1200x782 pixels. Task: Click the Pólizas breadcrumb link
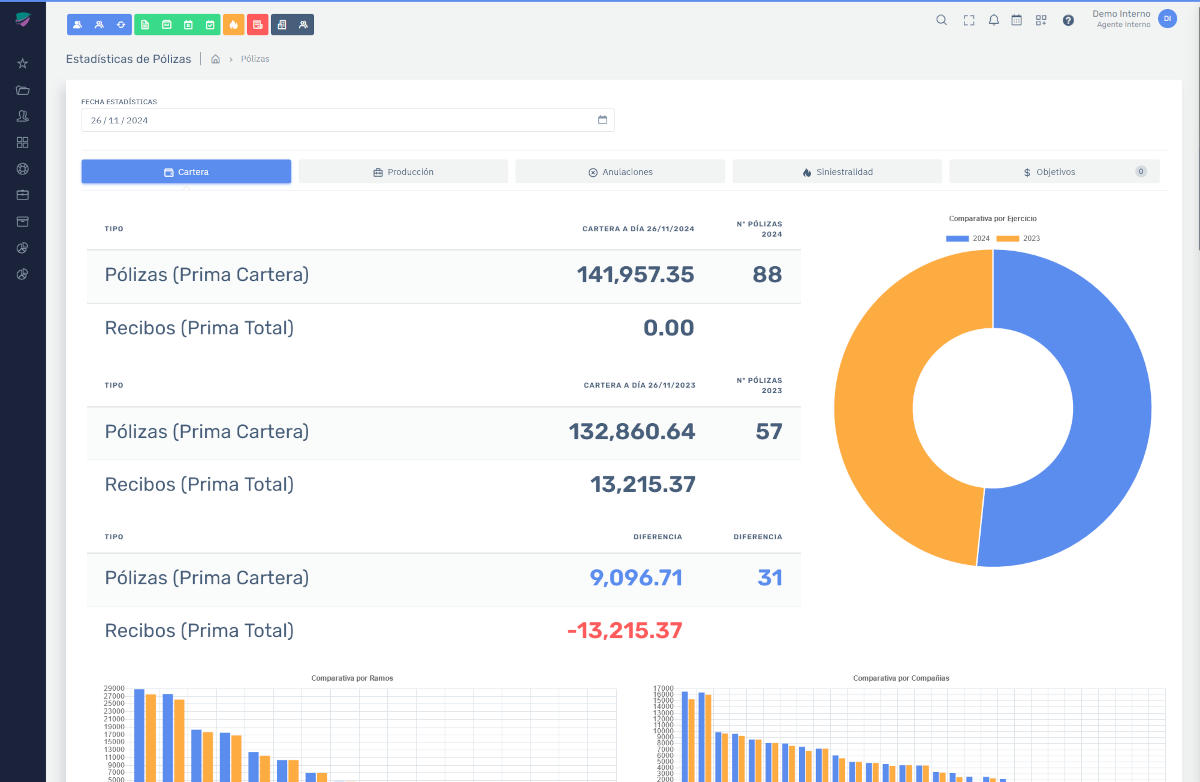[254, 58]
